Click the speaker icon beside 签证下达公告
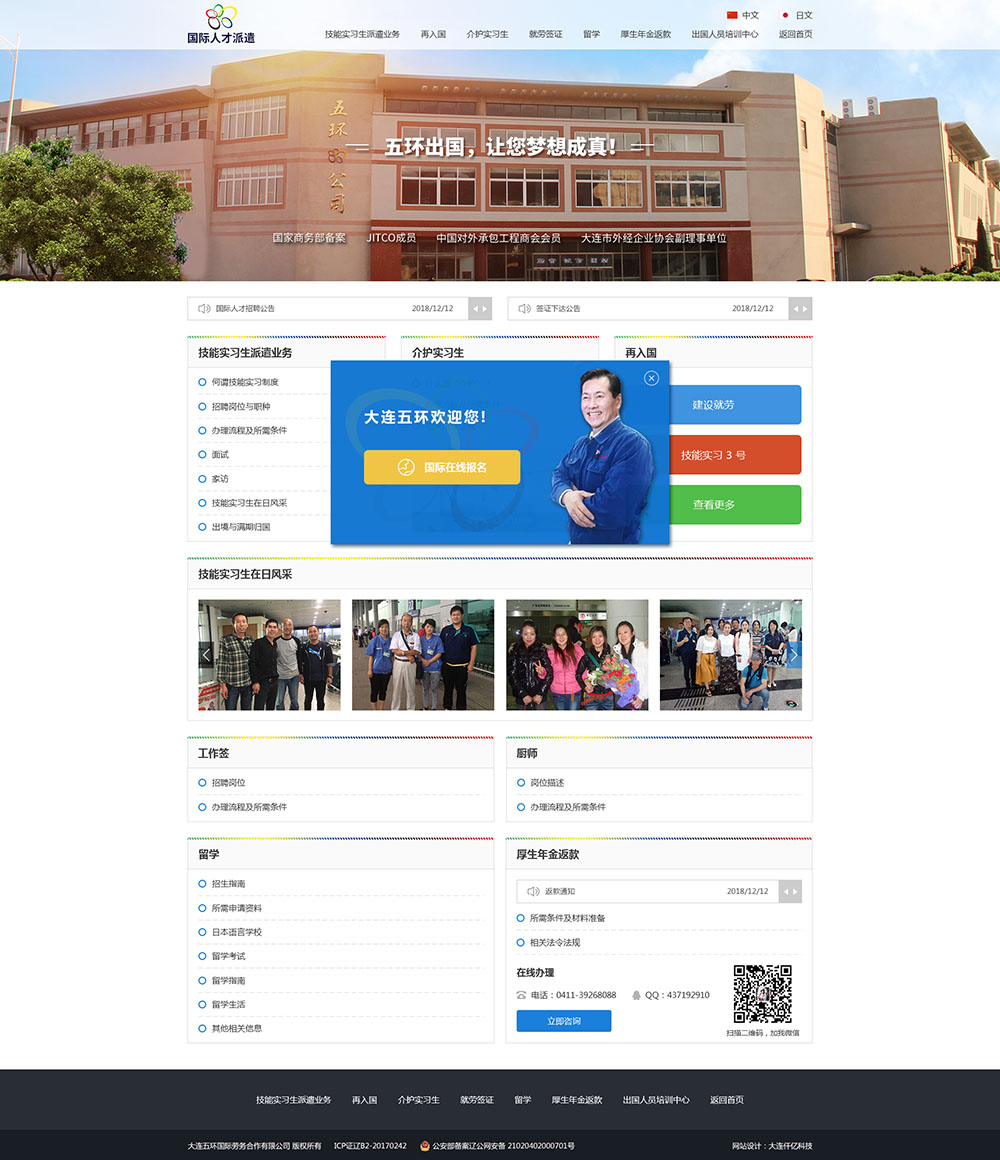 pyautogui.click(x=524, y=309)
